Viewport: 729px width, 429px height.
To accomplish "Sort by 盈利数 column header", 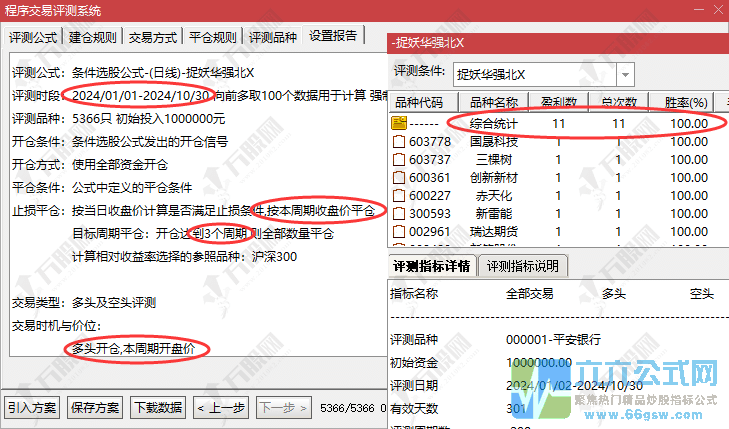I will coord(559,102).
